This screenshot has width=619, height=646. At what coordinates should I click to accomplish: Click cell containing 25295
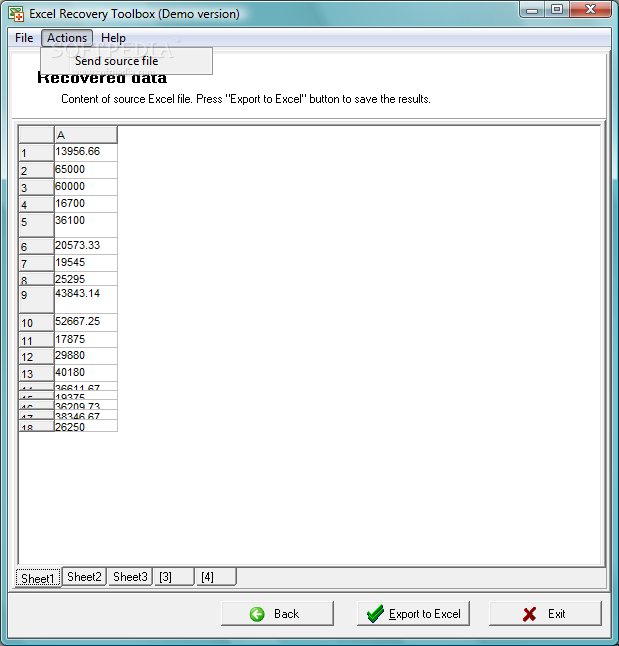86,279
